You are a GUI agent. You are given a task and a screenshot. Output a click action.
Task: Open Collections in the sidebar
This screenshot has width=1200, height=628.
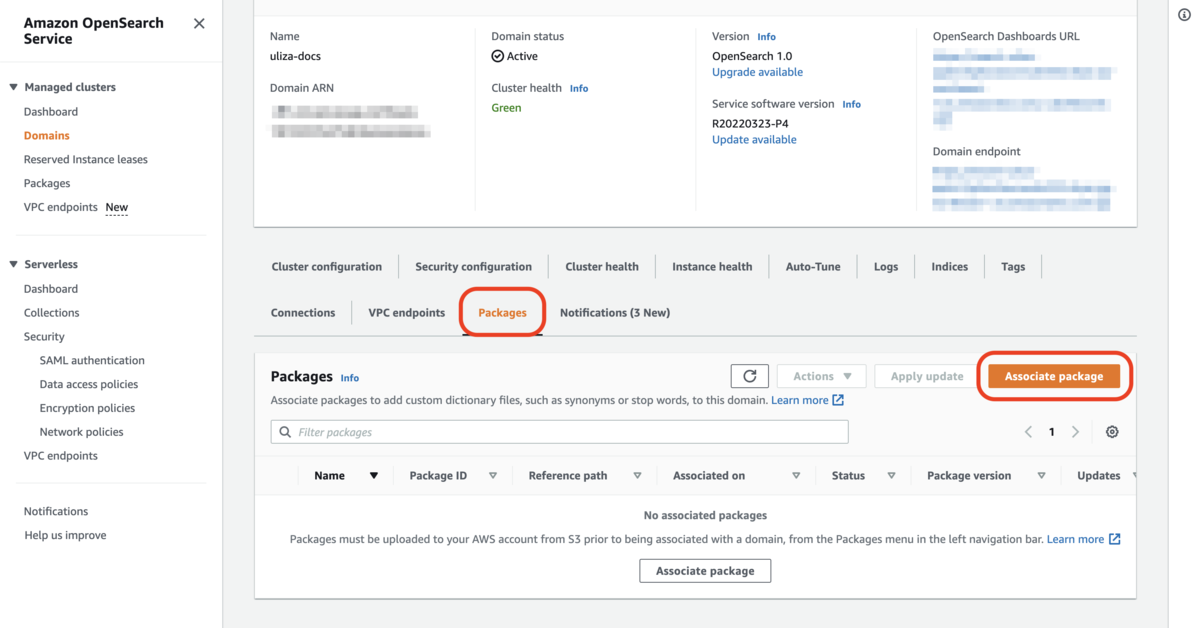click(52, 313)
